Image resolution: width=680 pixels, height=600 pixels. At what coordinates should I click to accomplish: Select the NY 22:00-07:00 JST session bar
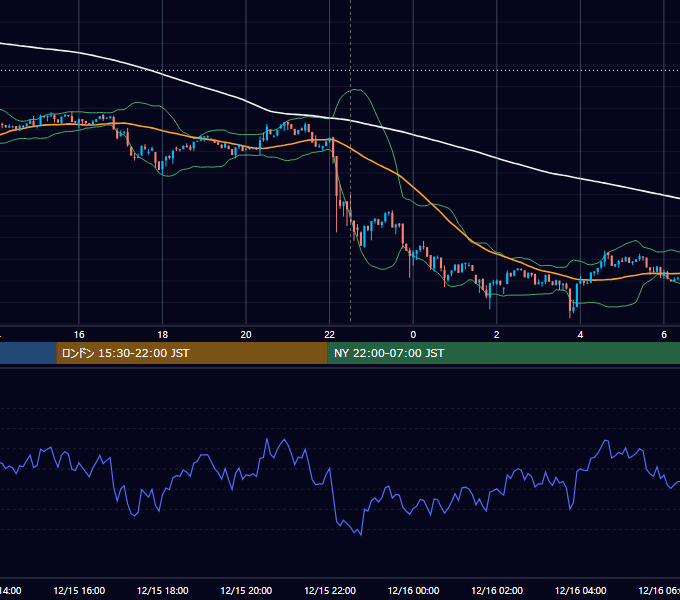503,353
